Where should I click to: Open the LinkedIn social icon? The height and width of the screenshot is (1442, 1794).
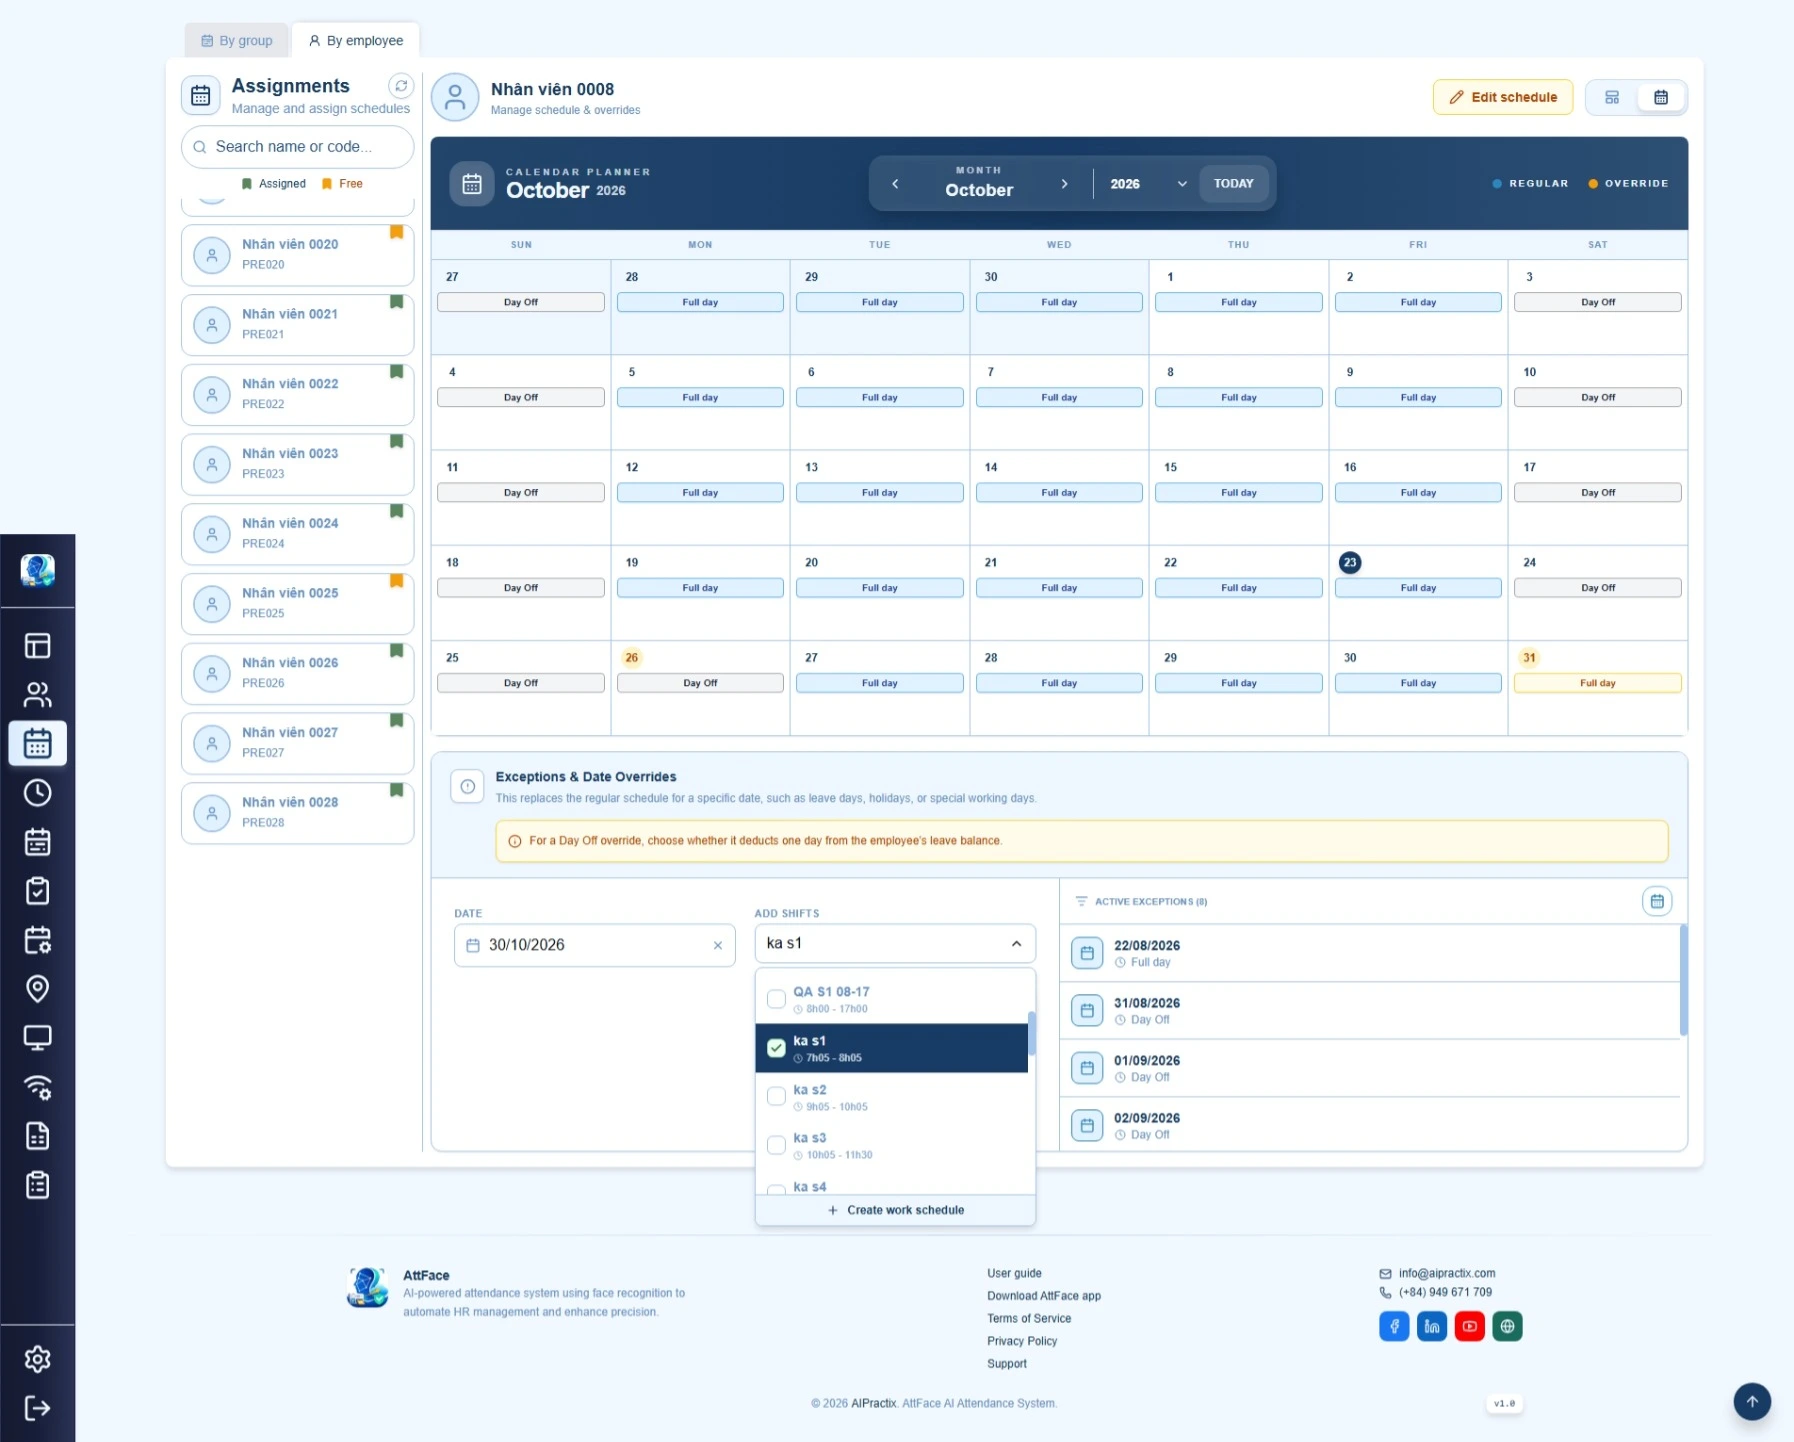[1432, 1326]
